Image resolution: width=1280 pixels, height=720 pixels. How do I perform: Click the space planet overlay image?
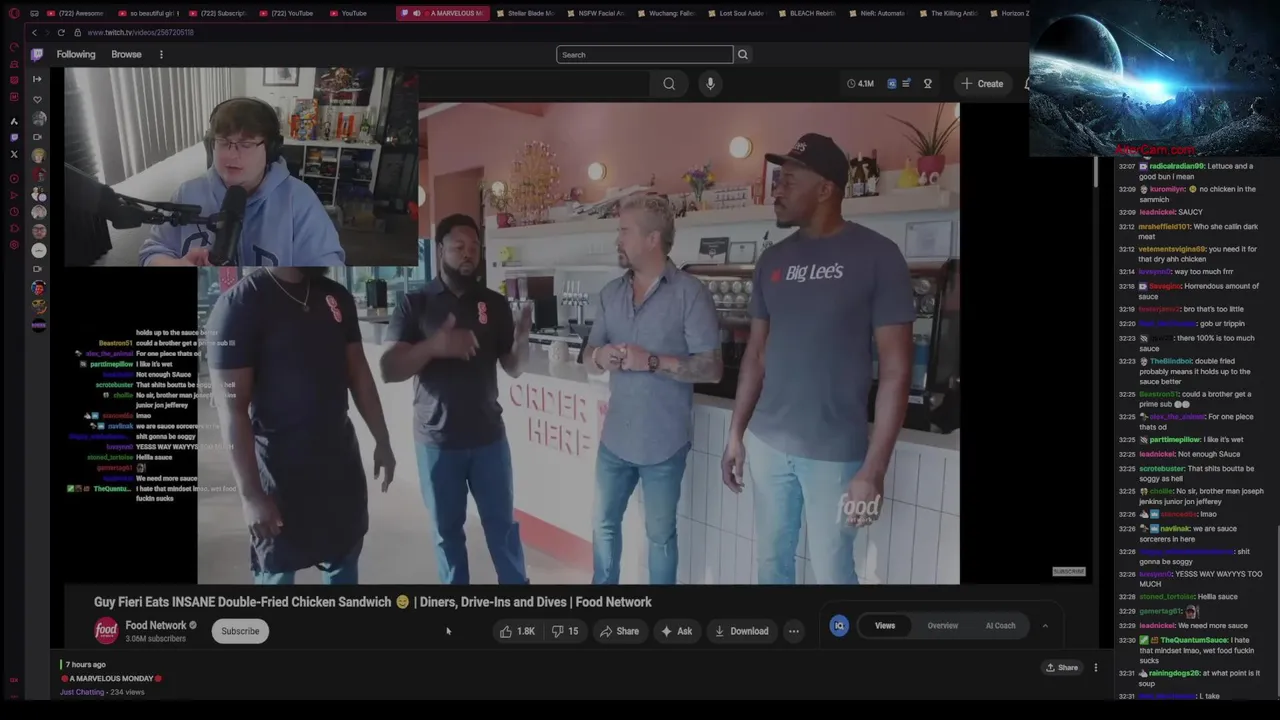(1154, 78)
